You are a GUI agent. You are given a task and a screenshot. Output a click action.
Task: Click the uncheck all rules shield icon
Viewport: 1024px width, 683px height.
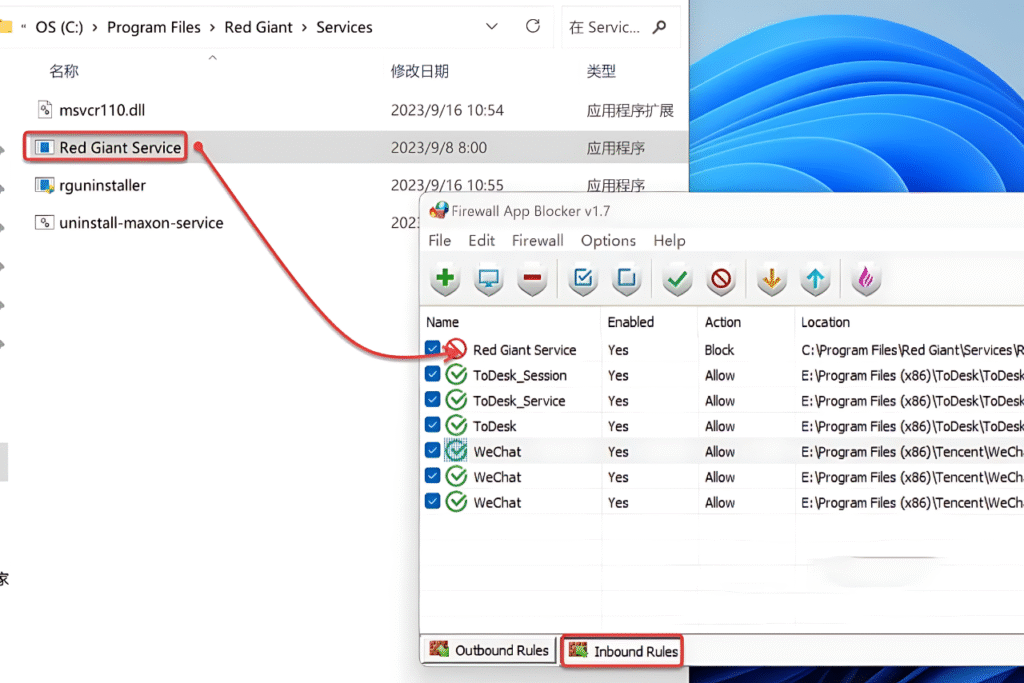(626, 279)
